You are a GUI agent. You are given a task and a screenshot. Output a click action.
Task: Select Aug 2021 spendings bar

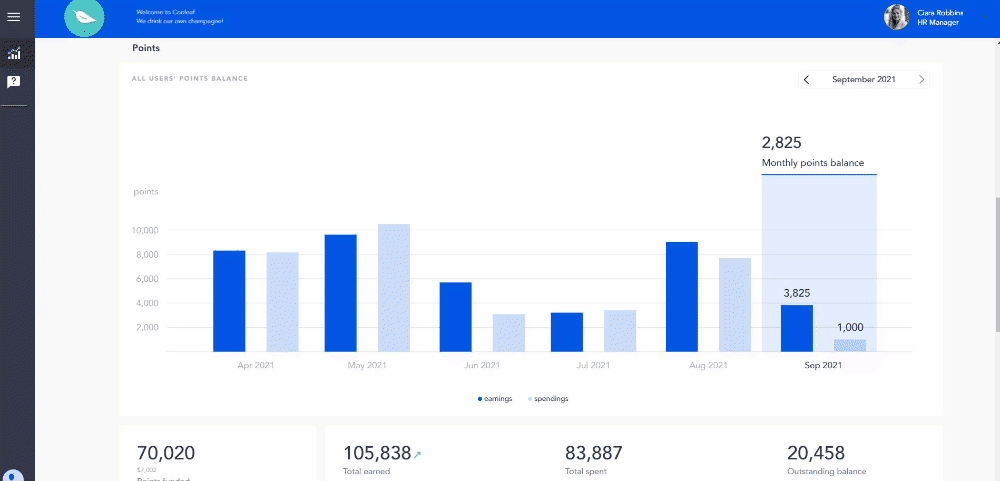point(735,305)
